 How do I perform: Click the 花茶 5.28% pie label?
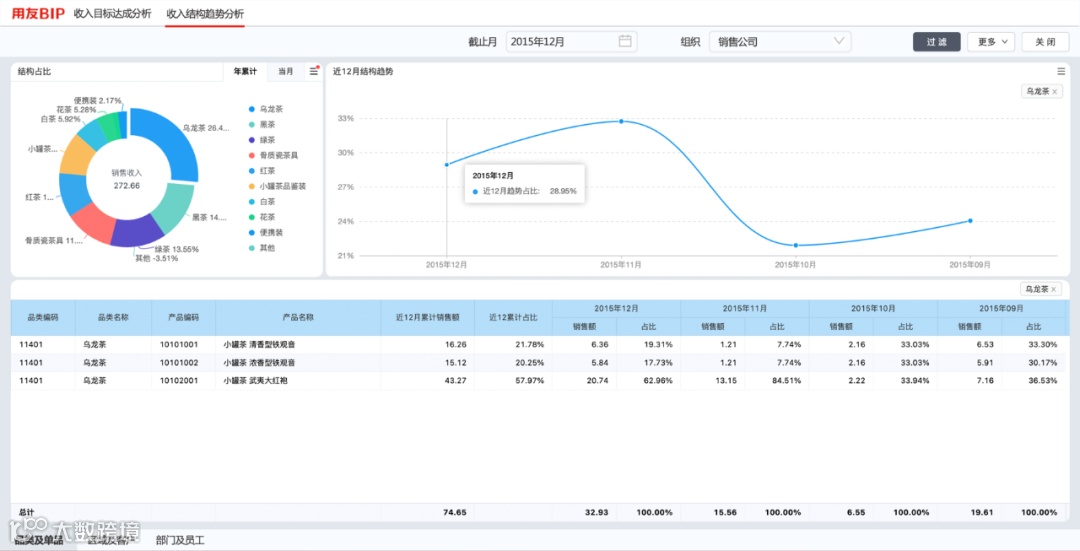click(76, 110)
